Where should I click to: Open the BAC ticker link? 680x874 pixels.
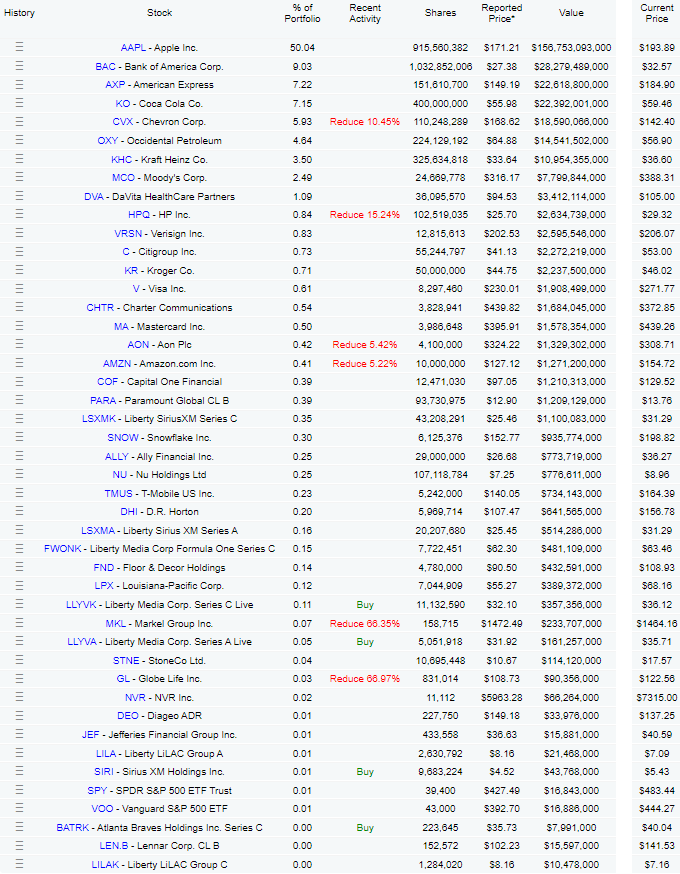tap(105, 66)
